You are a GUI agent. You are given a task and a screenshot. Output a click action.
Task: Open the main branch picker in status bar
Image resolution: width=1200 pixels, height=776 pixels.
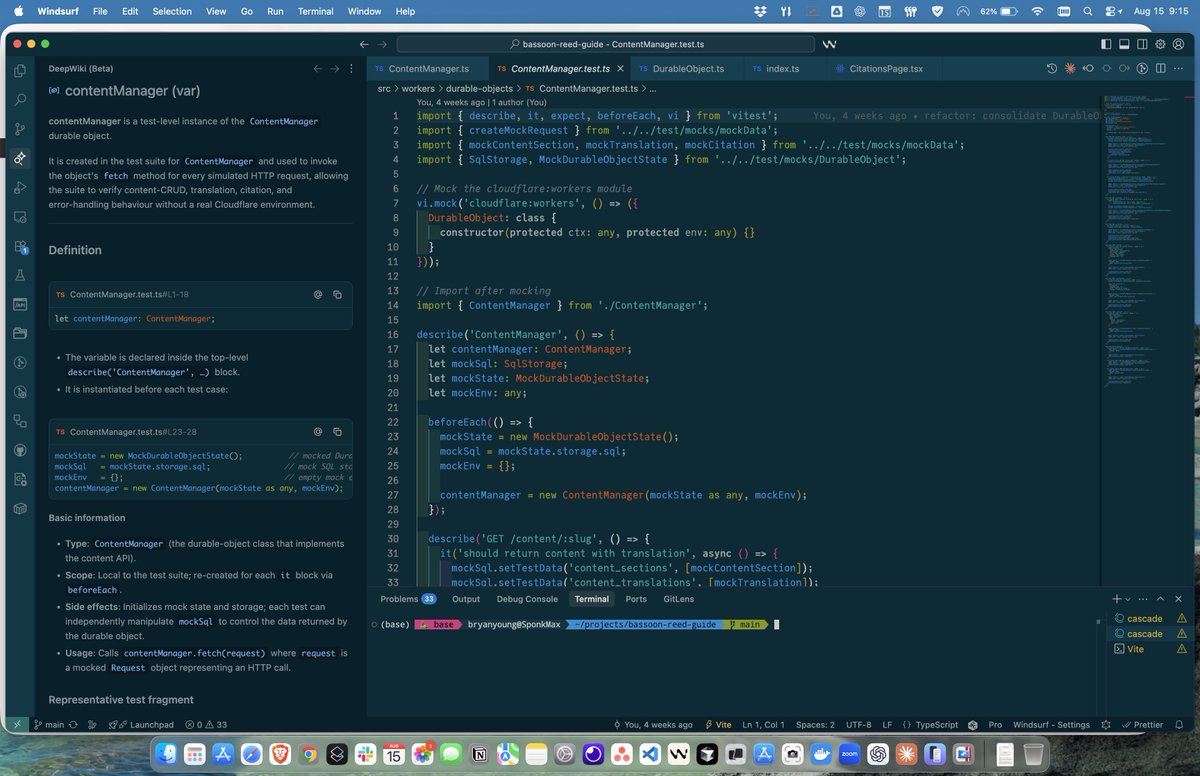click(x=48, y=725)
